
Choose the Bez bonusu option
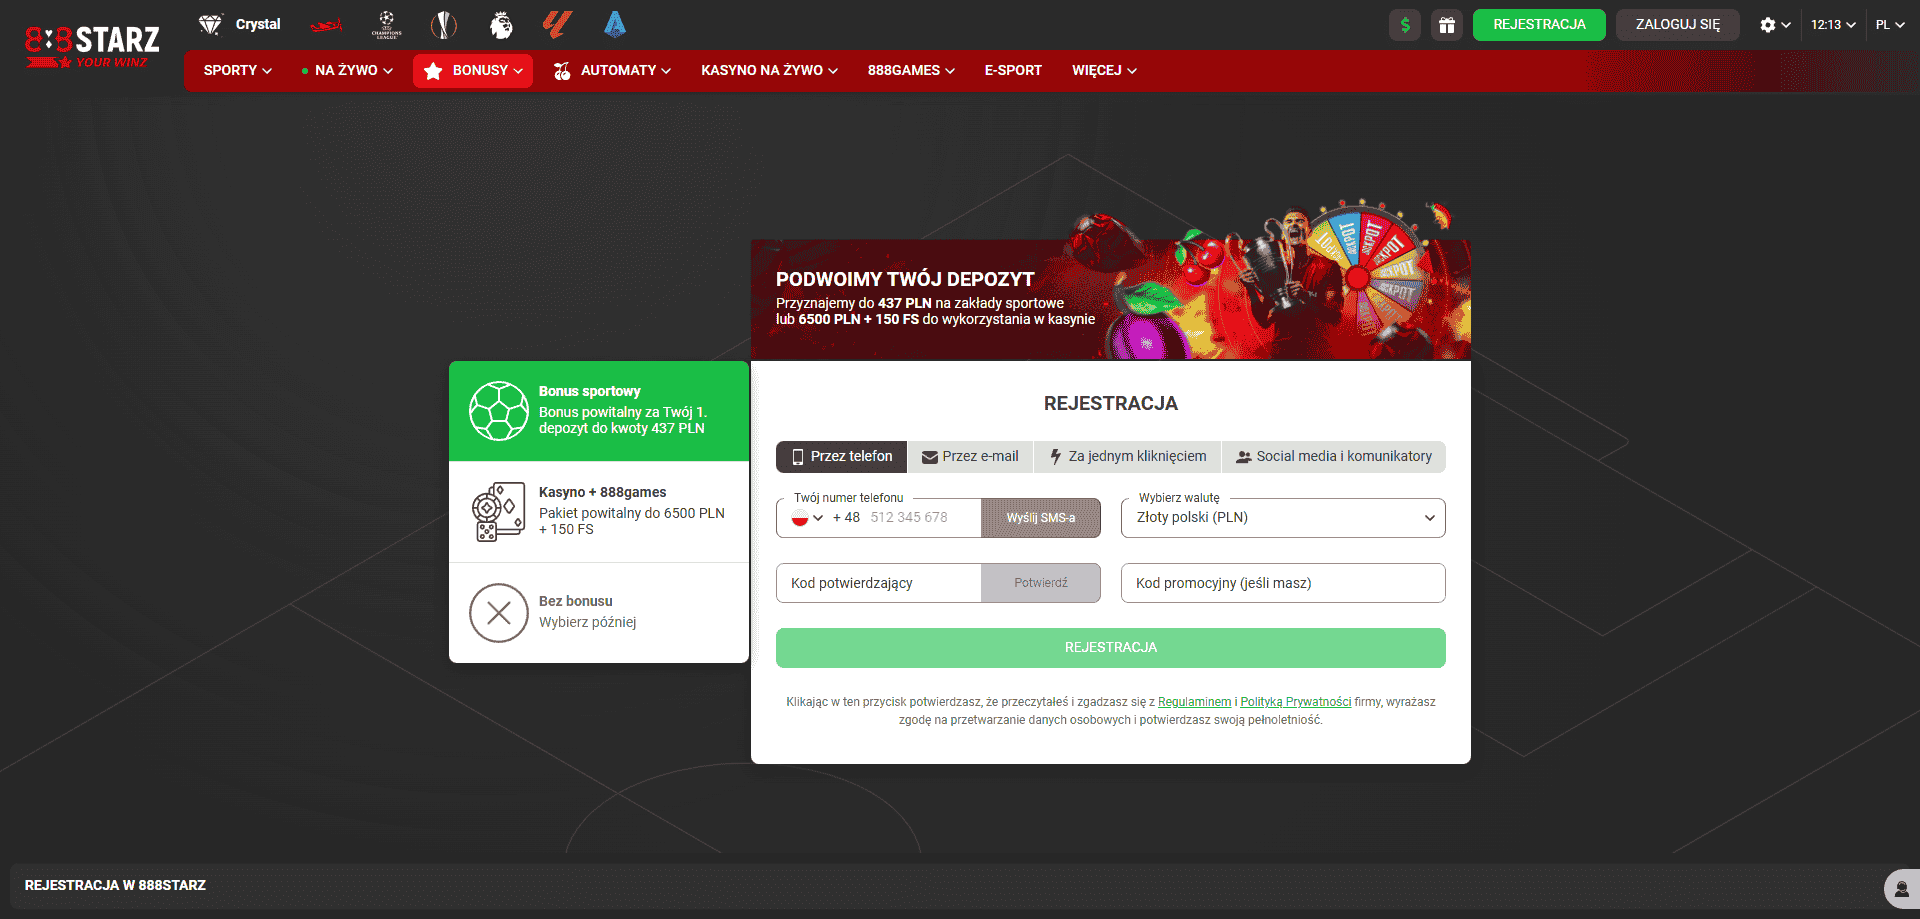pyautogui.click(x=598, y=612)
